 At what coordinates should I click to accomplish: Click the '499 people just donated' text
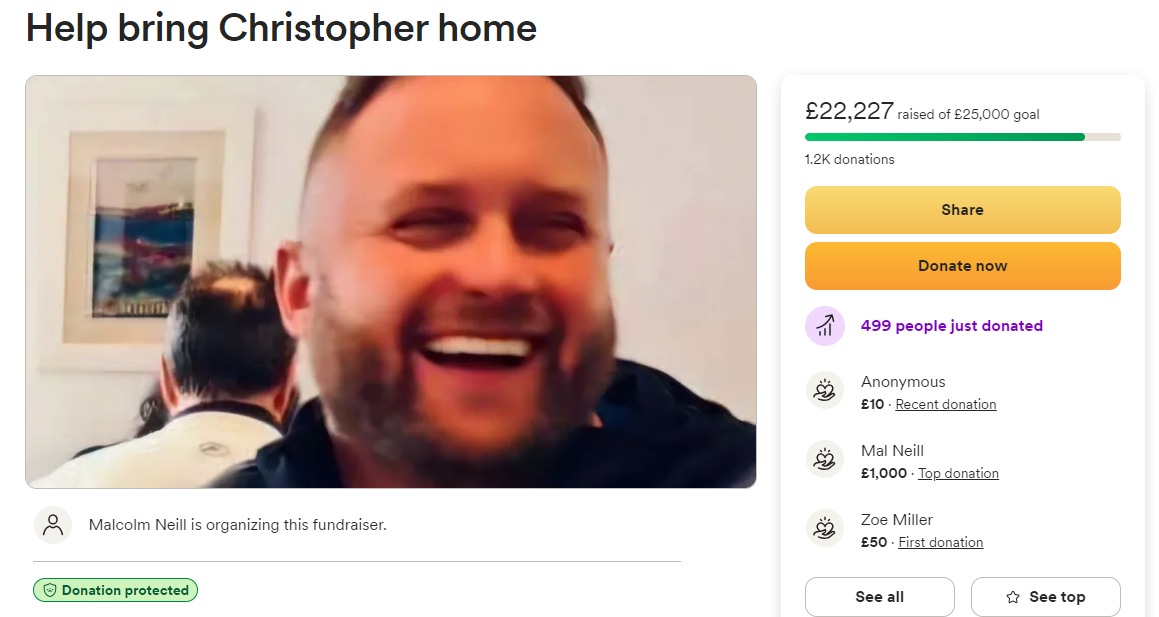coord(951,326)
